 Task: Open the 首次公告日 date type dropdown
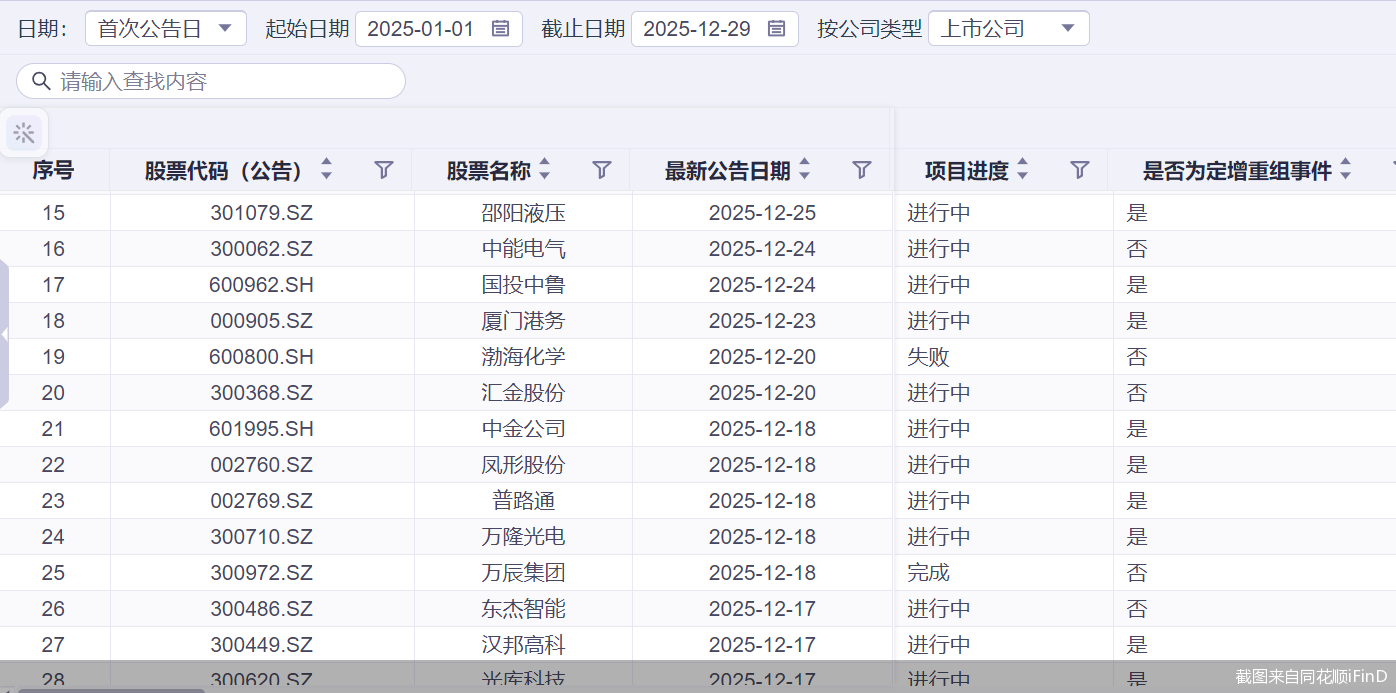pyautogui.click(x=165, y=29)
